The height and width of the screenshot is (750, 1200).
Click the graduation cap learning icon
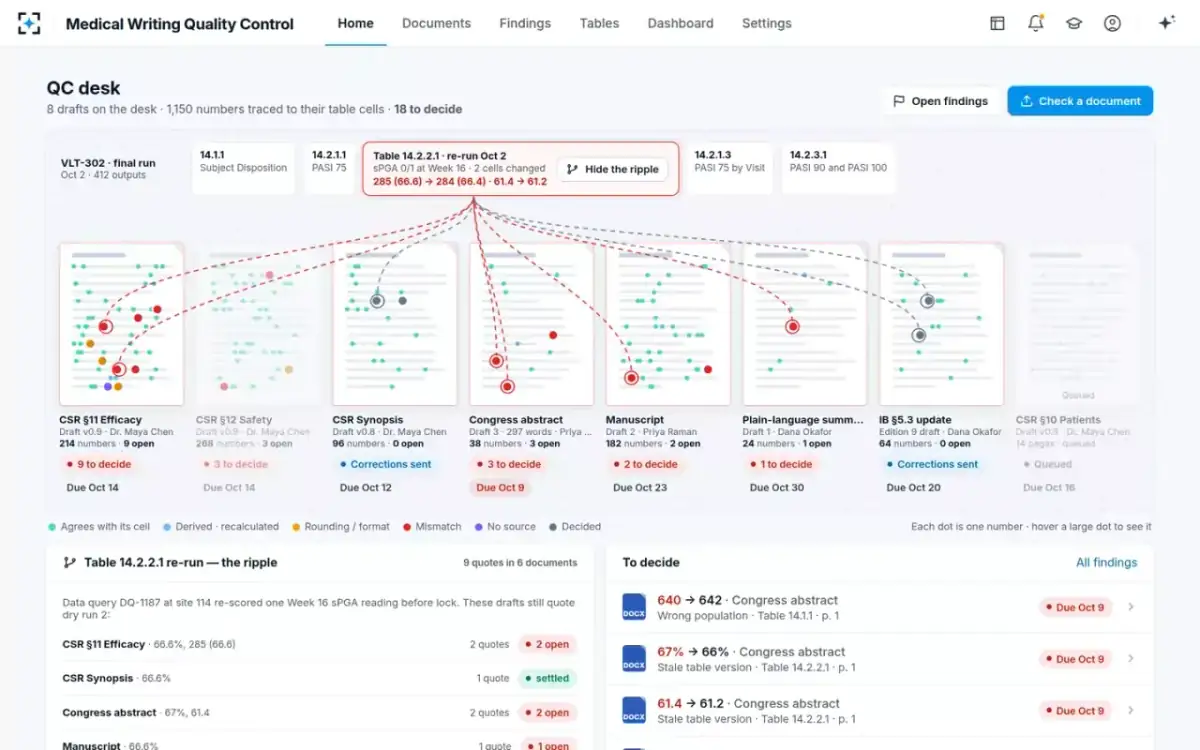1074,23
